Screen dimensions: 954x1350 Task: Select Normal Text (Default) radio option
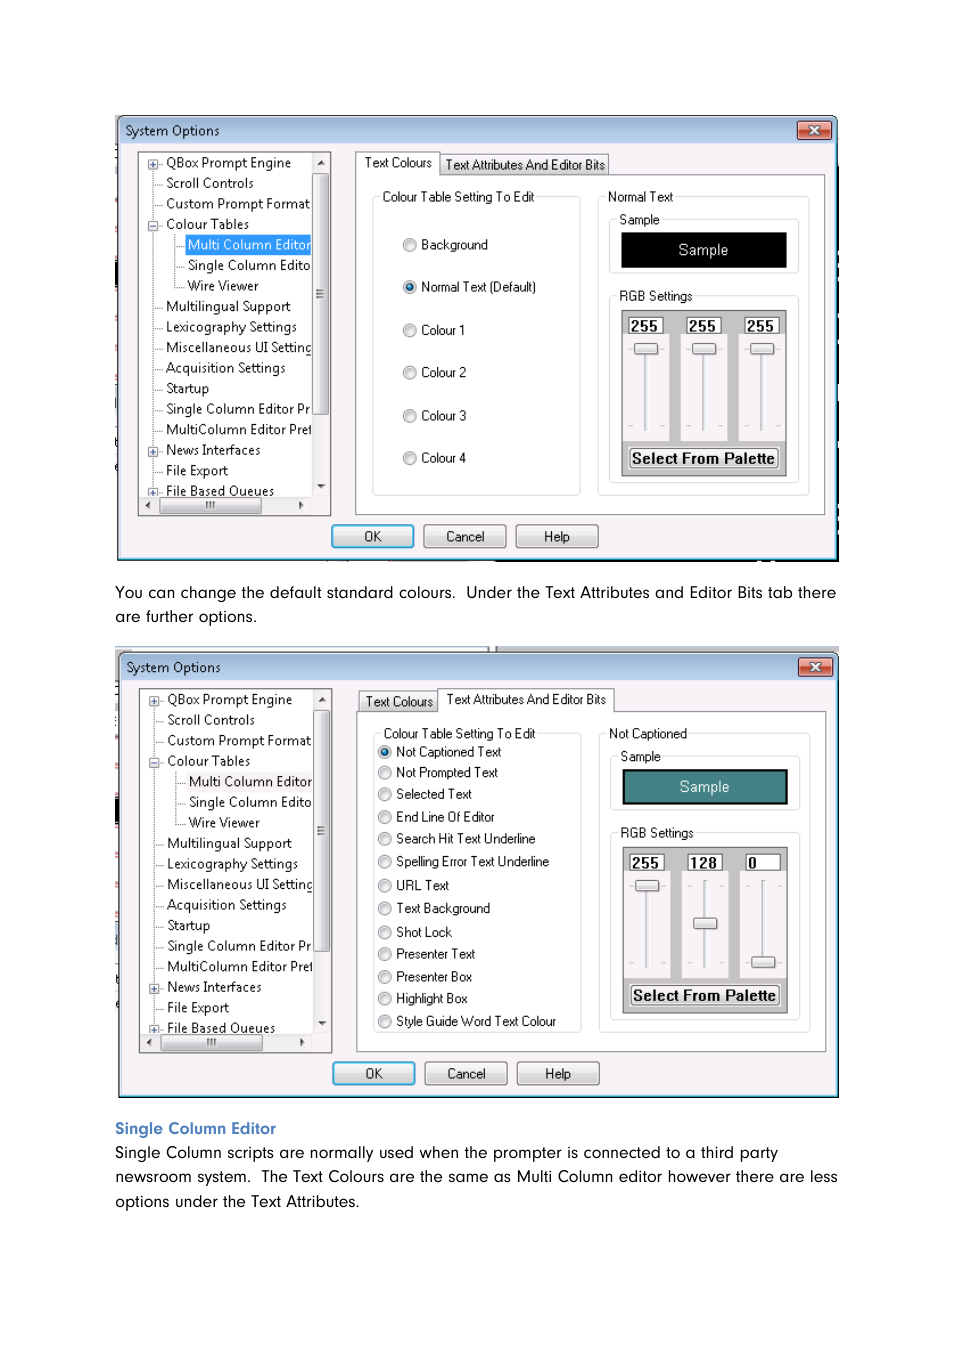tap(409, 287)
